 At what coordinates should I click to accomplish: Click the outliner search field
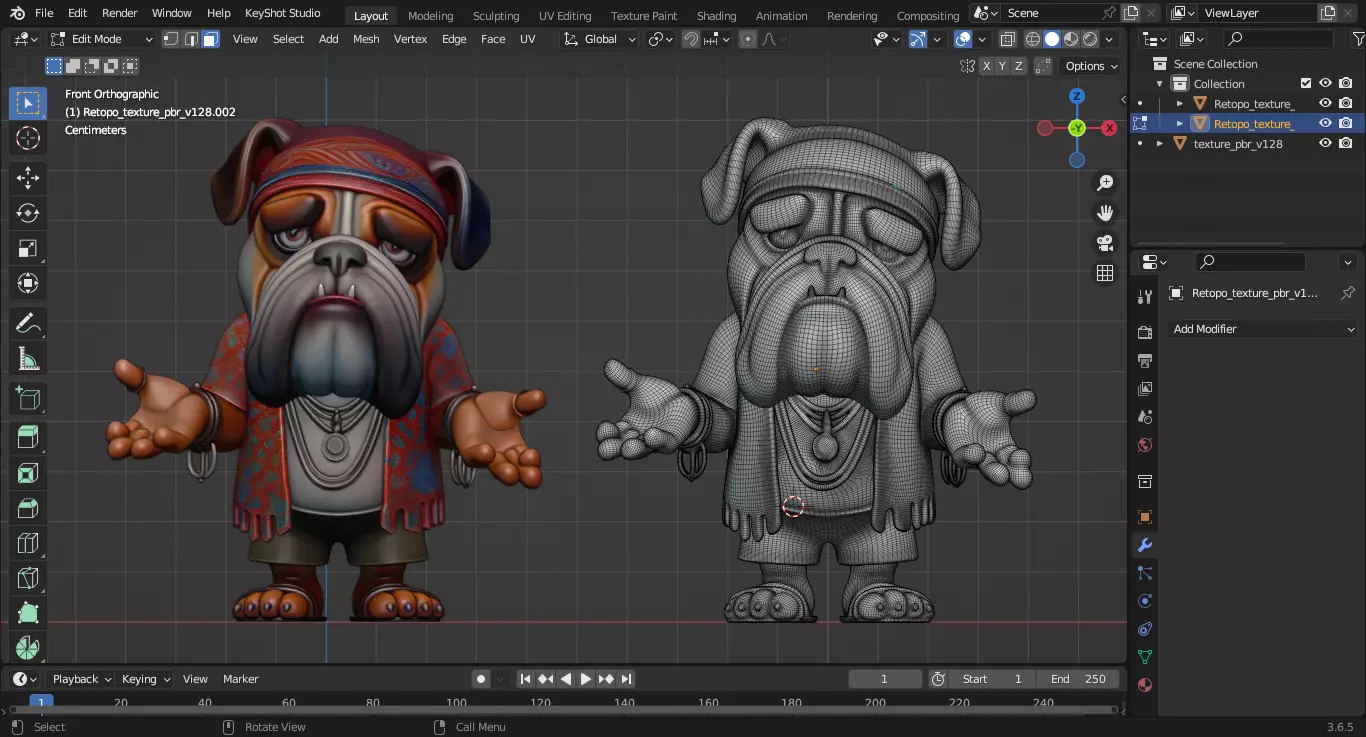(x=1279, y=39)
